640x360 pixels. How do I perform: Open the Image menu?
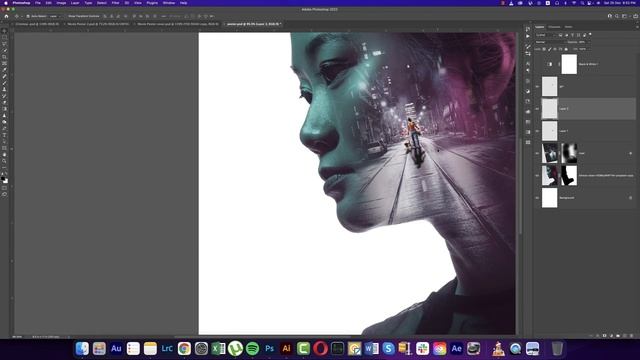point(61,3)
